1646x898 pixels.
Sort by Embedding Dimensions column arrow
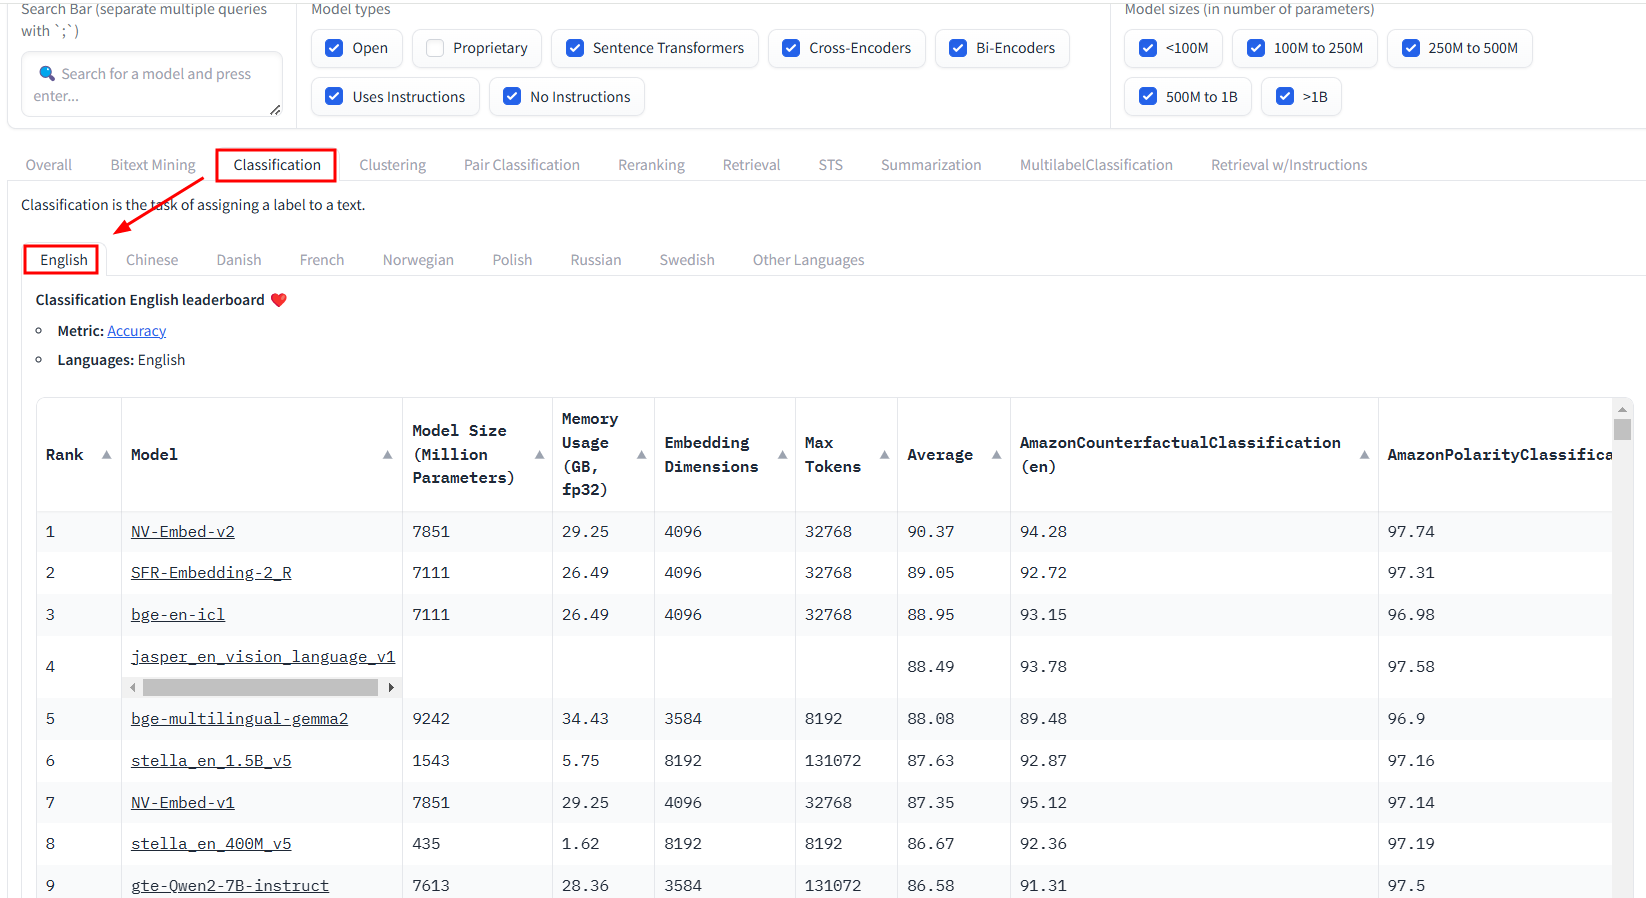pos(782,455)
